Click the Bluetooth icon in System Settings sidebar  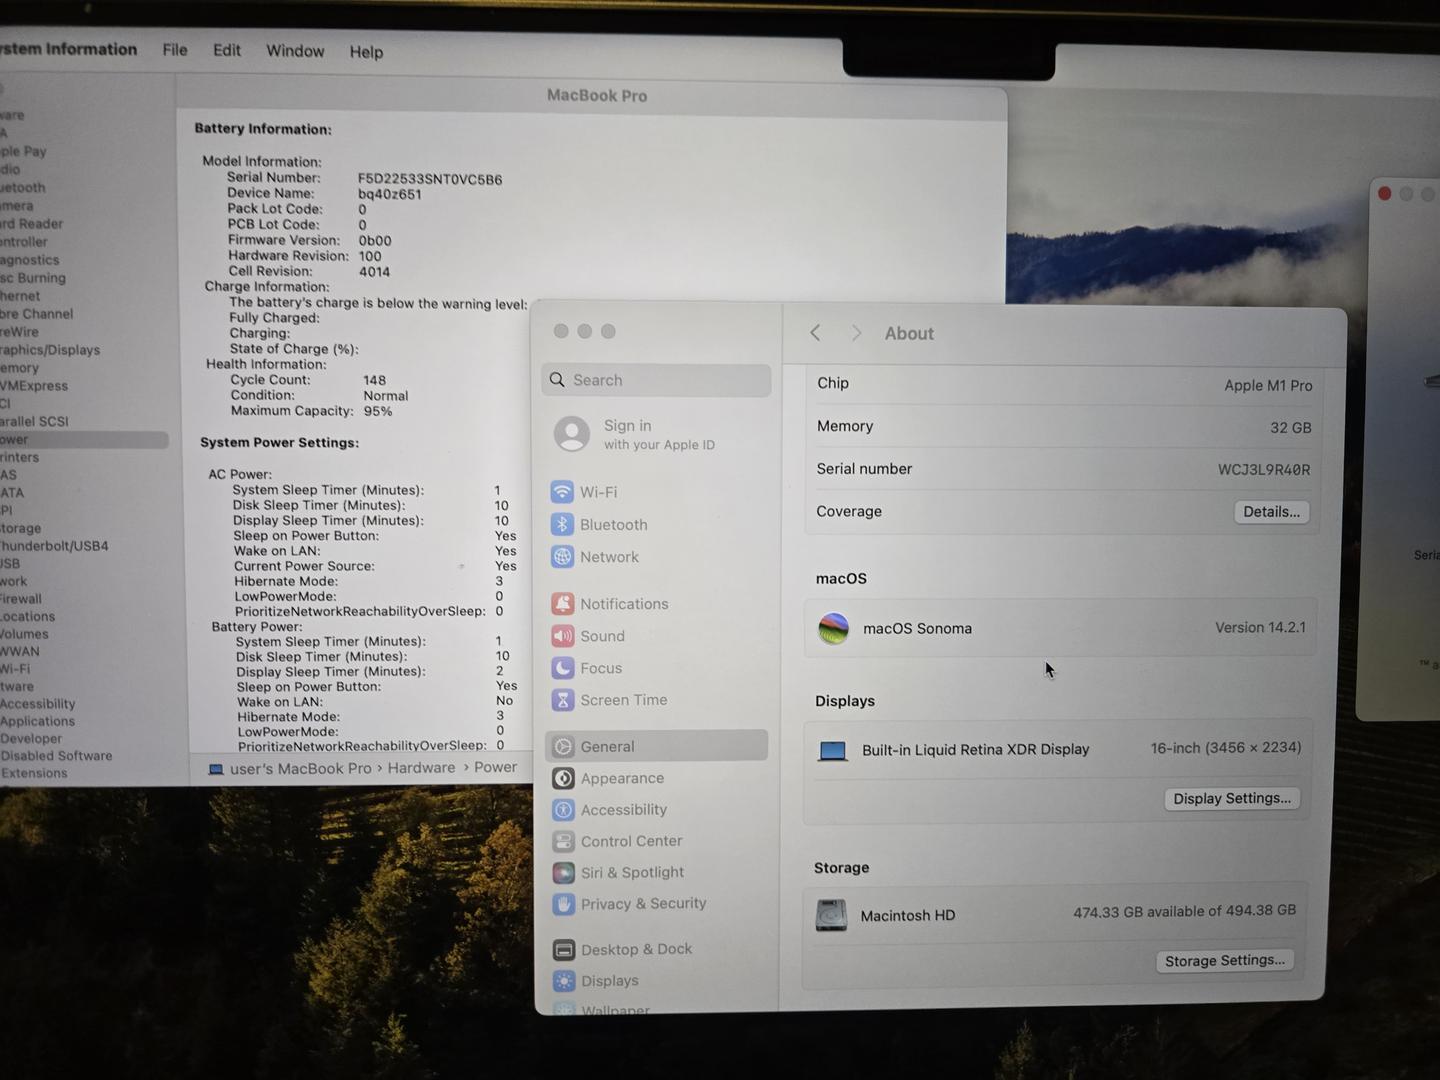(x=562, y=524)
